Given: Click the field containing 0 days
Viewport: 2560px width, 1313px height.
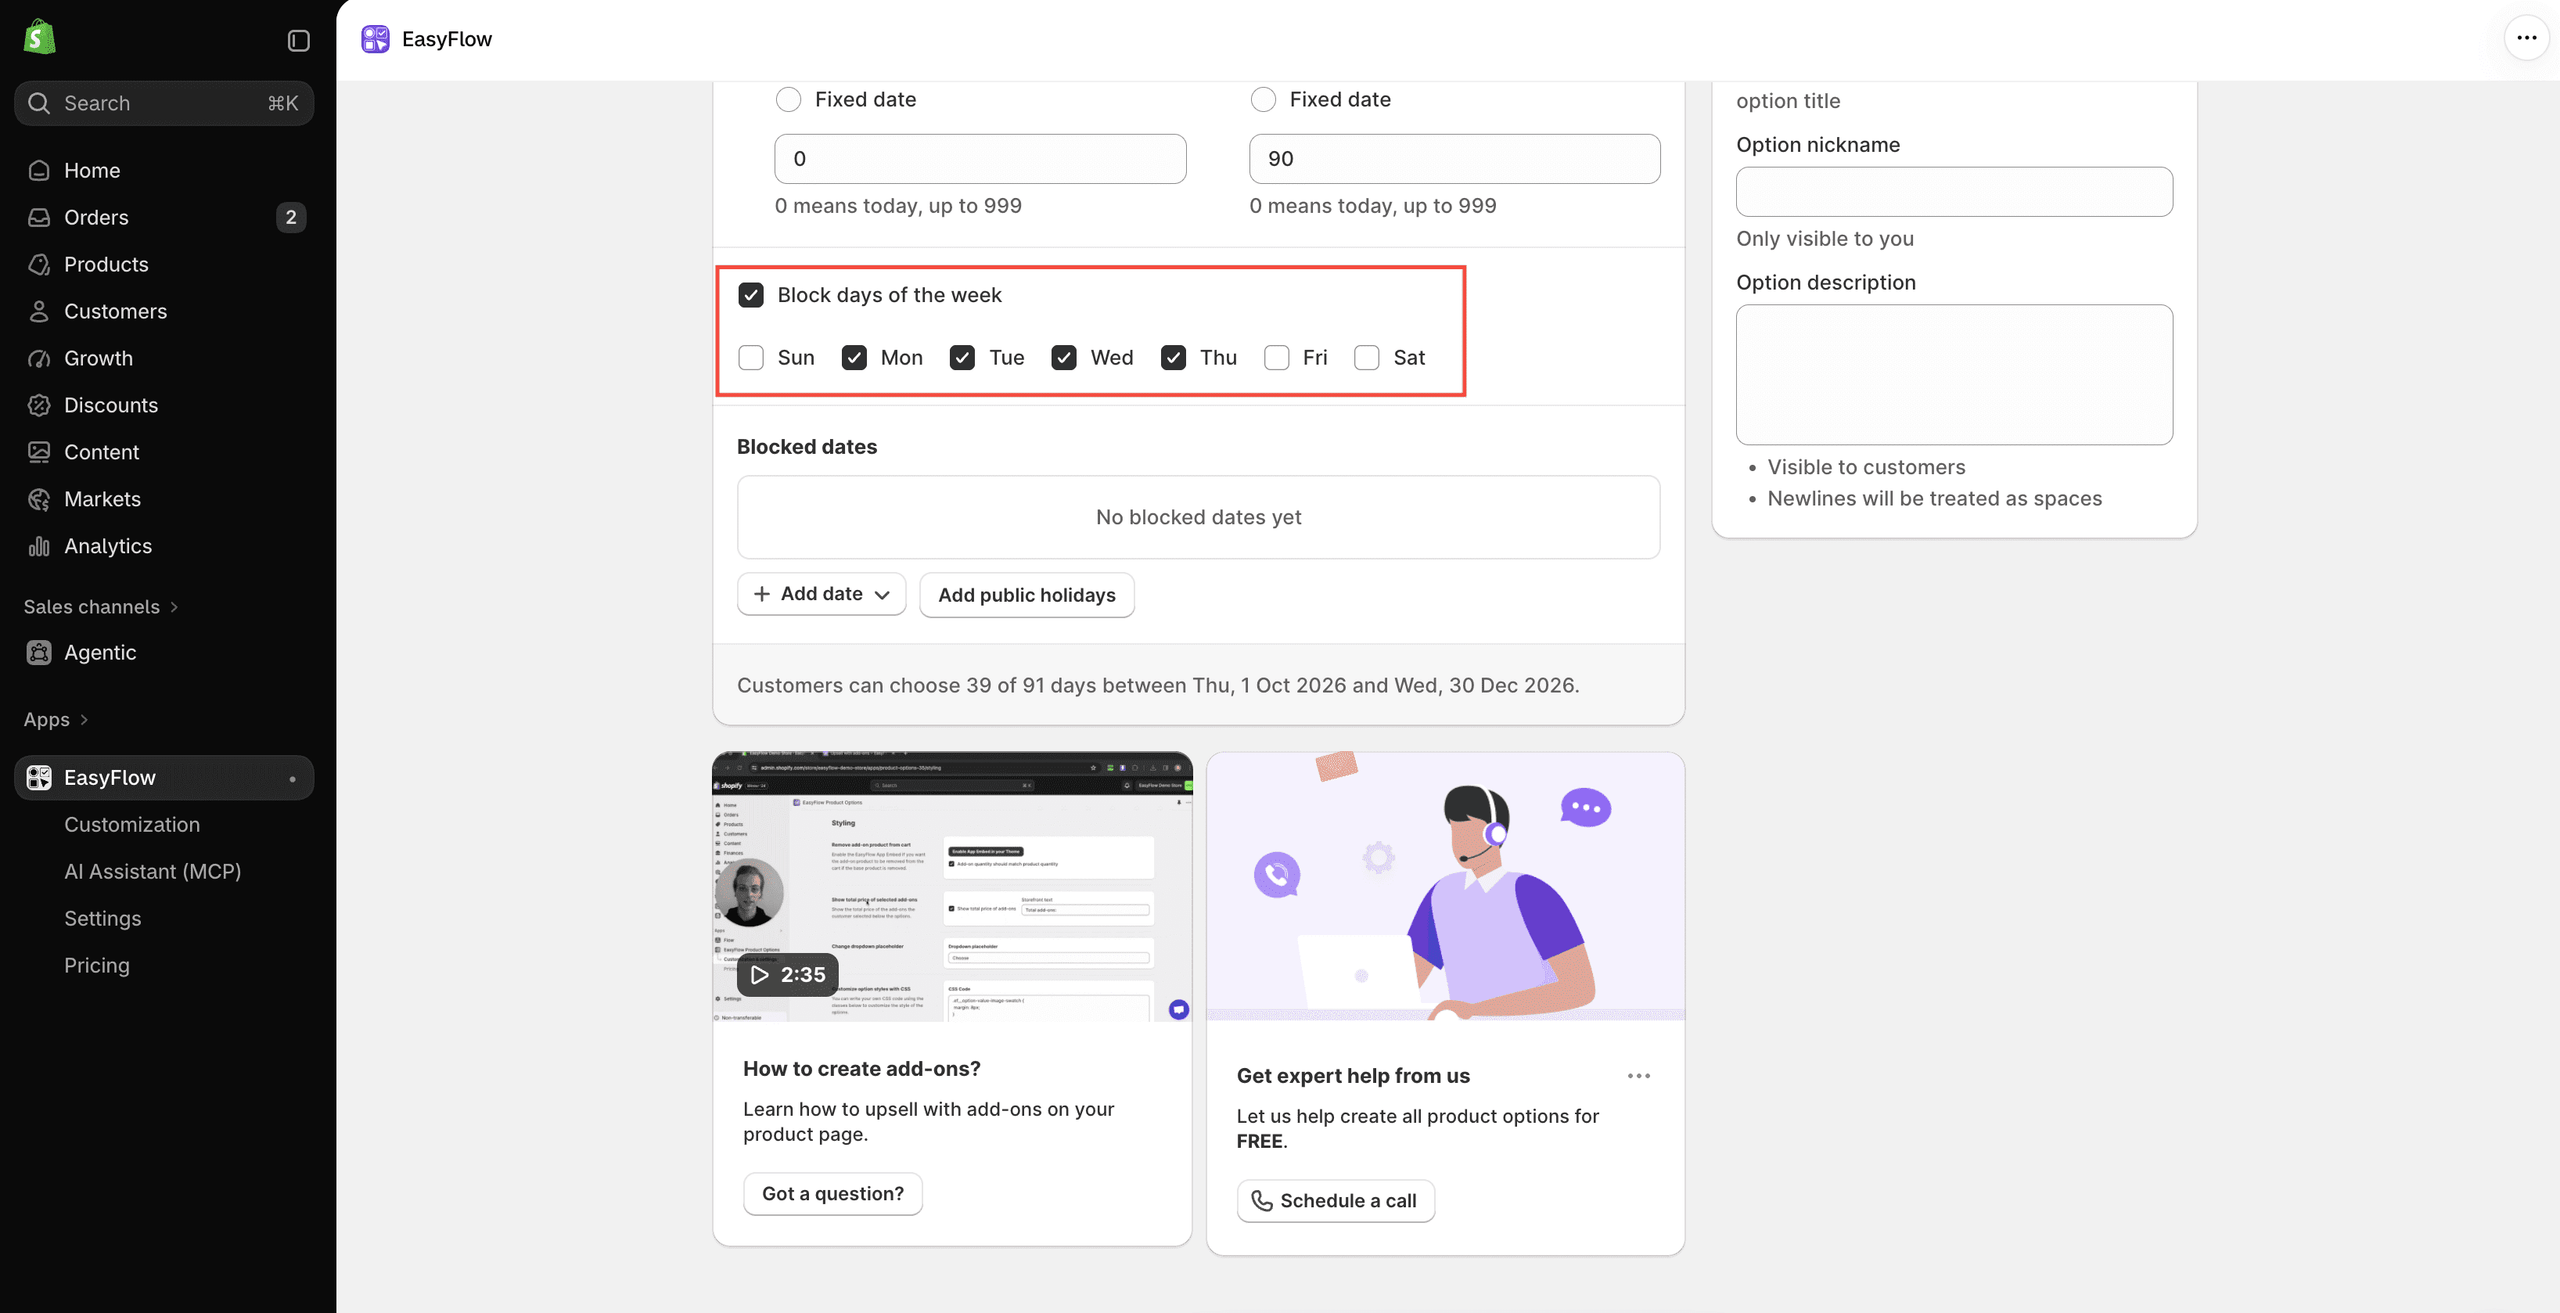Looking at the screenshot, I should click(x=980, y=159).
